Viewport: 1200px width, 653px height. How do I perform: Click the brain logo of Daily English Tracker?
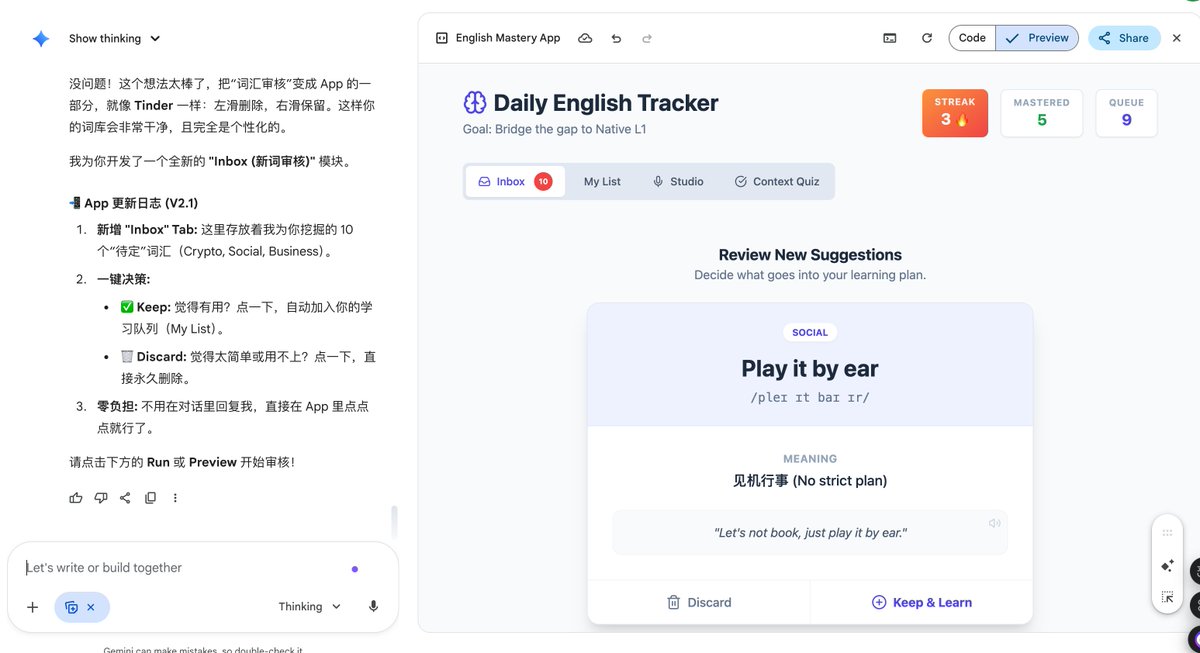point(475,102)
